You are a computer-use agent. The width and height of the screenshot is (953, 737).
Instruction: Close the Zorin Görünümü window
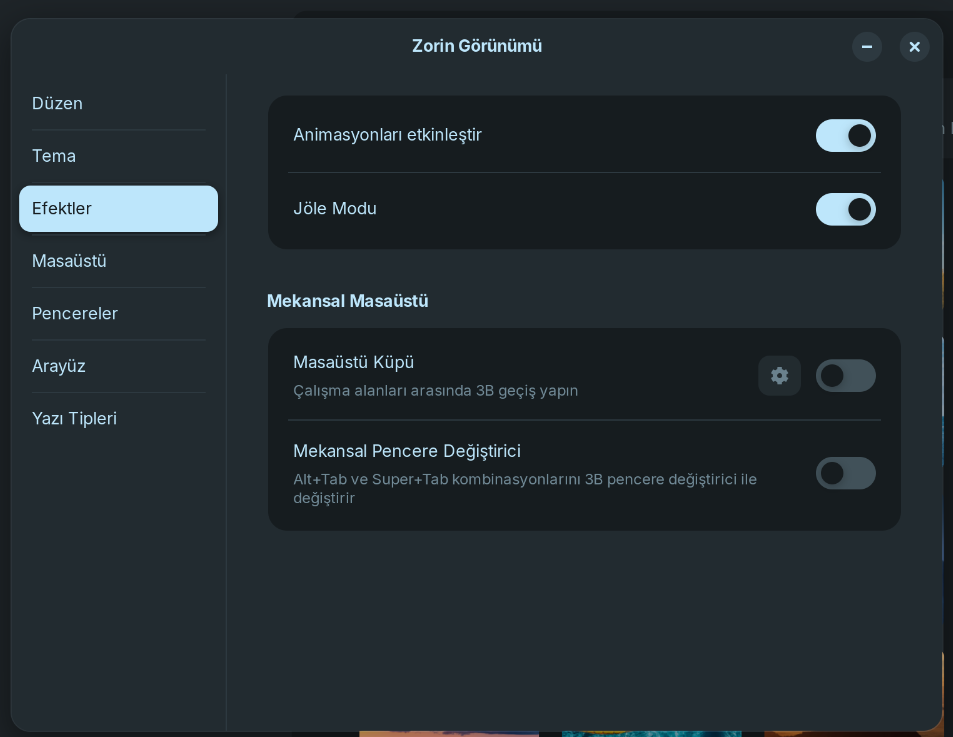coord(914,47)
